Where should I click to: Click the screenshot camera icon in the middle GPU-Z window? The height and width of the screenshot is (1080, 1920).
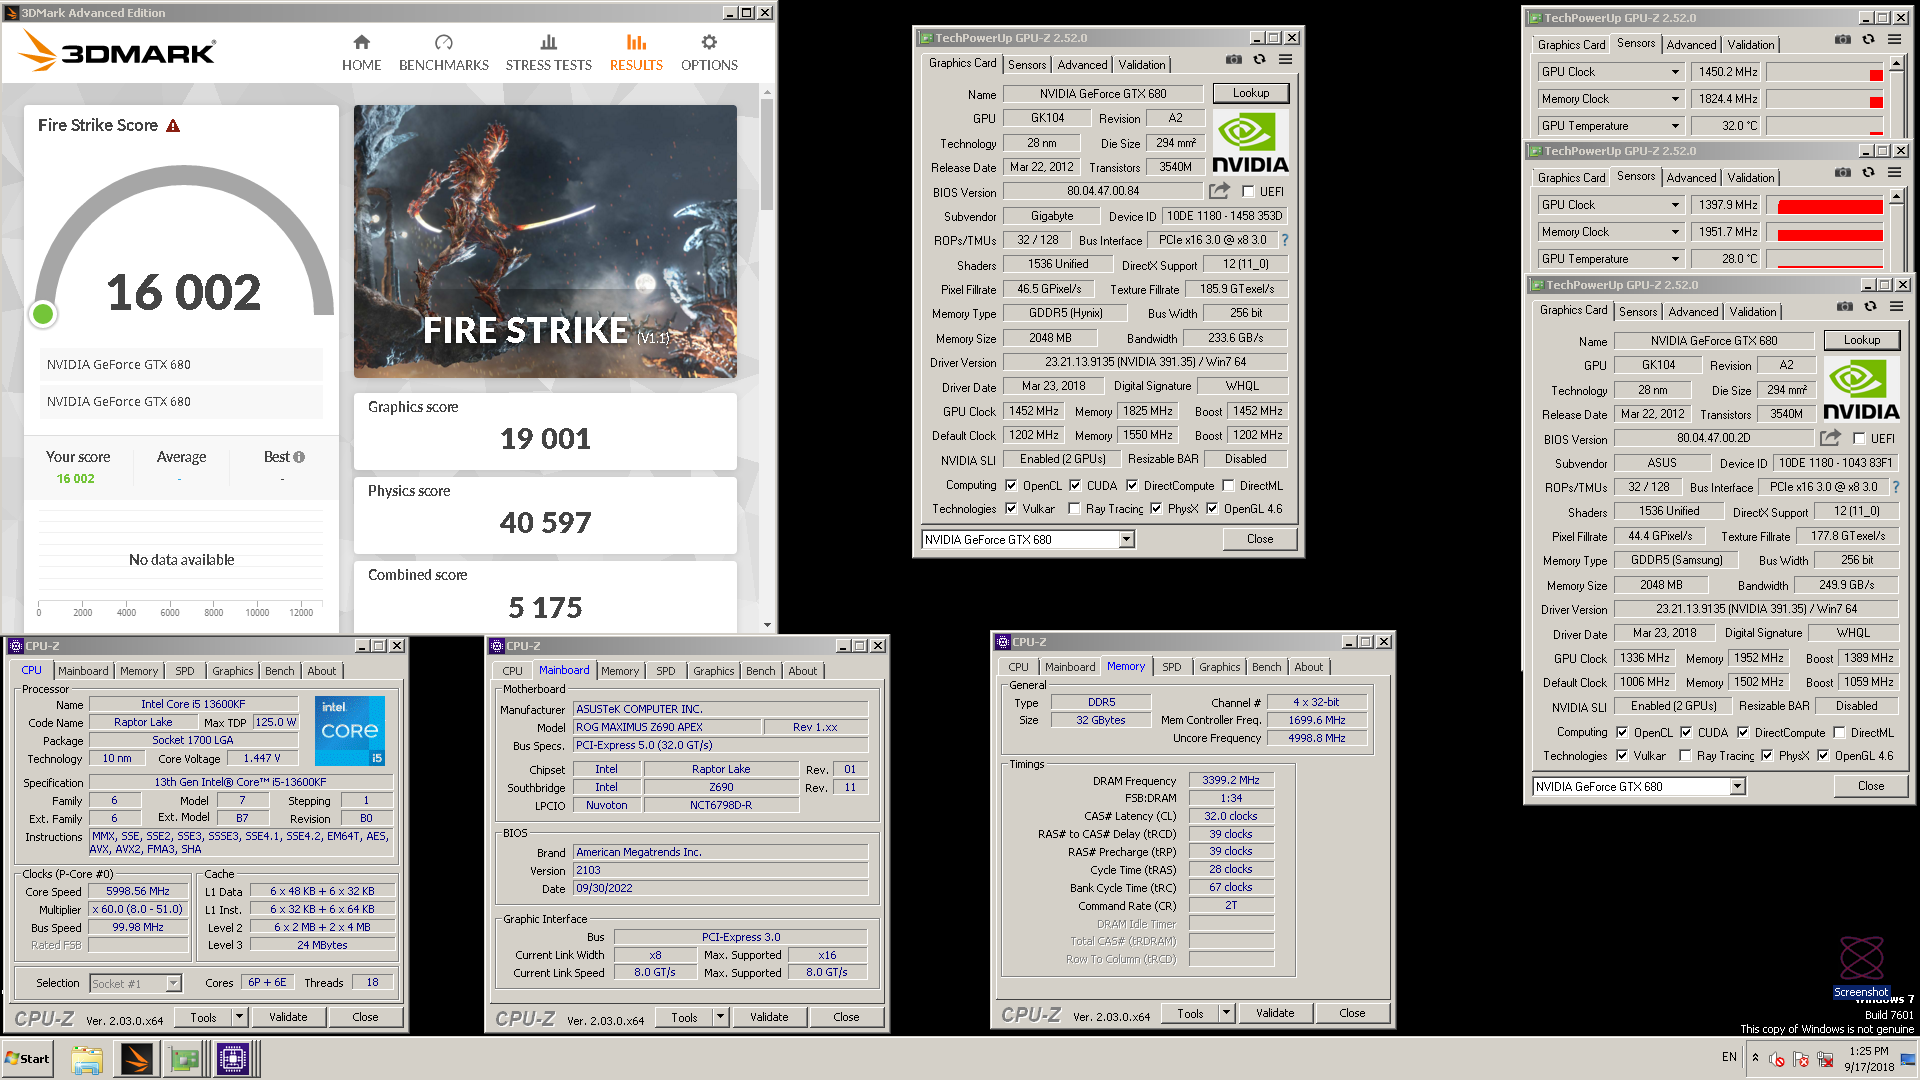1234,60
